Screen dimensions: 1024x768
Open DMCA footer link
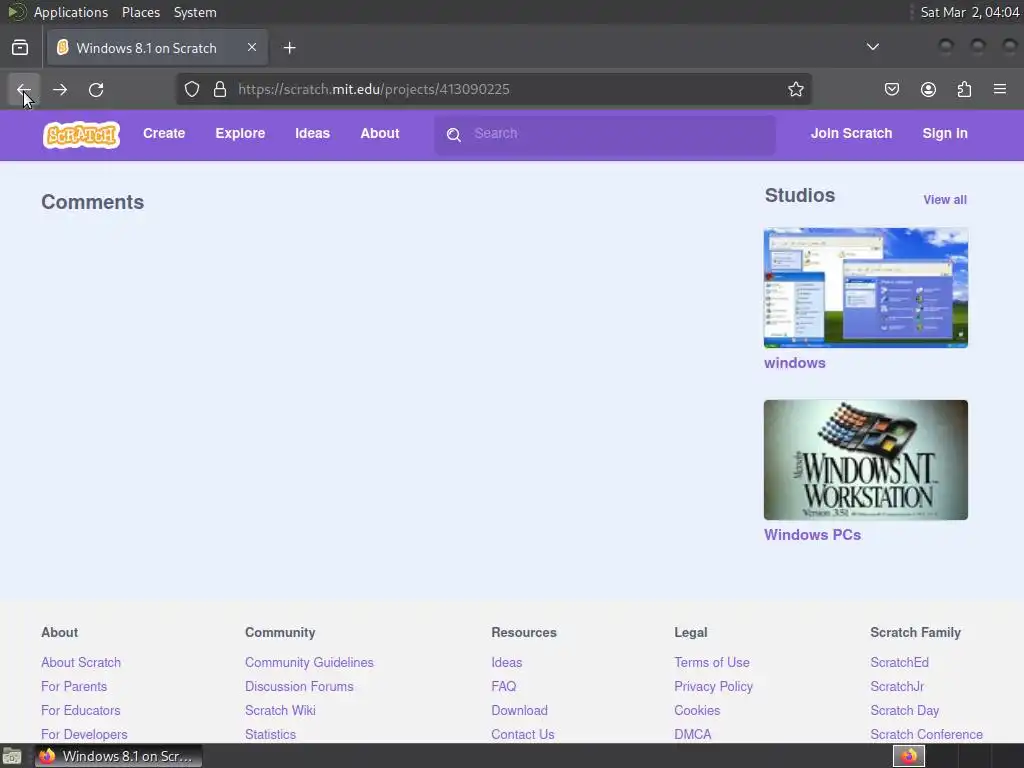[x=692, y=735]
